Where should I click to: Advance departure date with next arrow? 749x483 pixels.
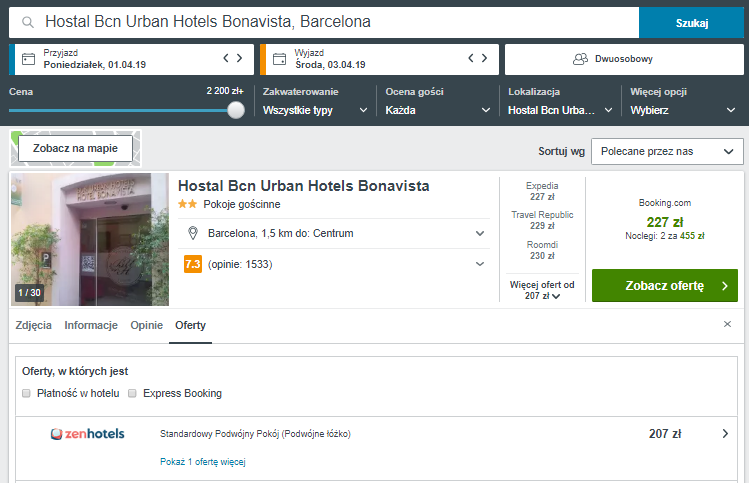tap(485, 58)
